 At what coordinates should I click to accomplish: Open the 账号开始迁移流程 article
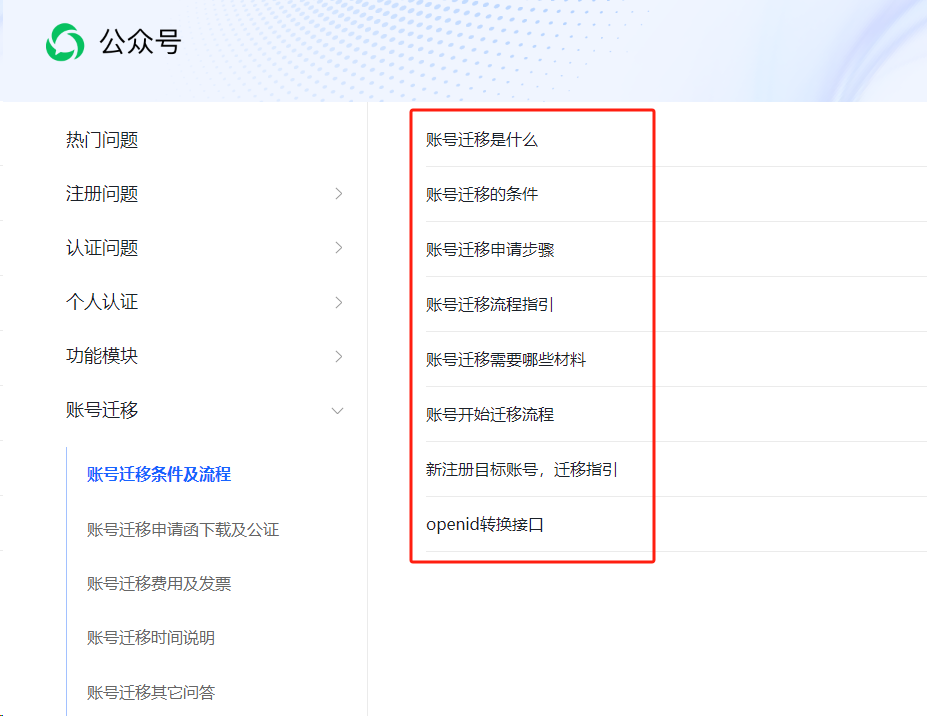coord(490,414)
